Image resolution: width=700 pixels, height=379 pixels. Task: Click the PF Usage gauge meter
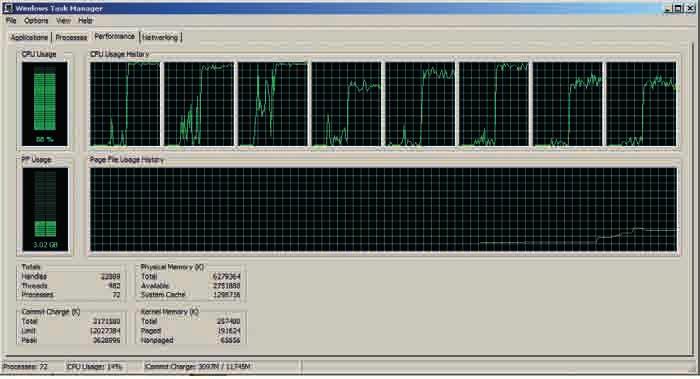pyautogui.click(x=45, y=210)
